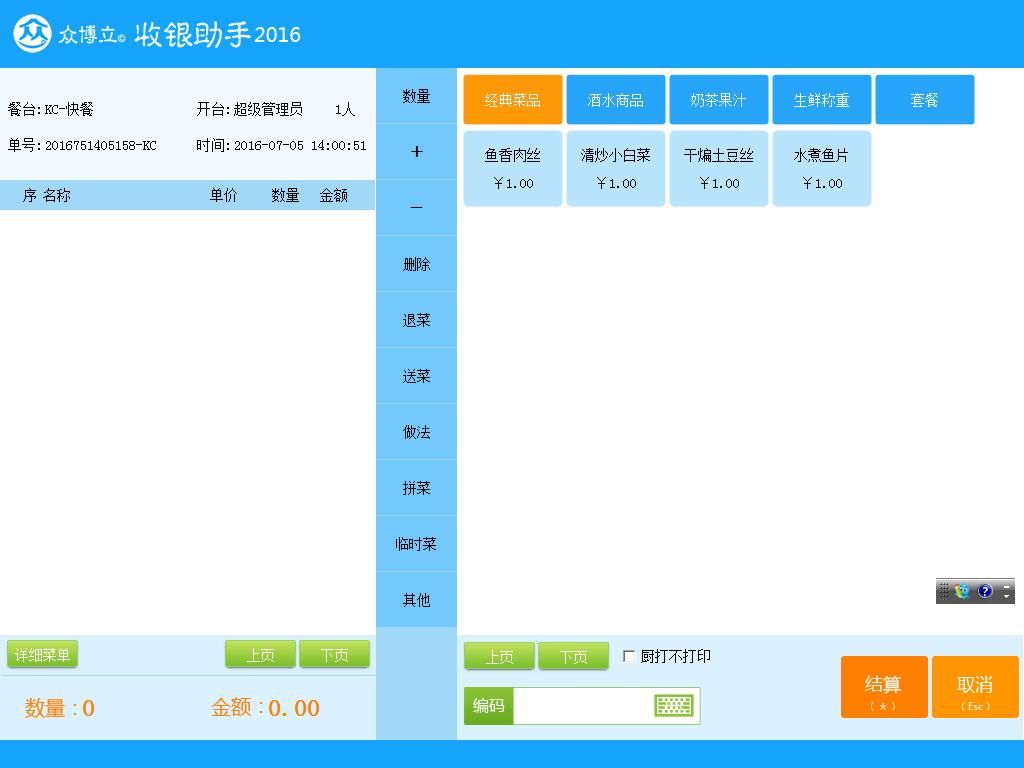Click the 众博立 logo icon in header
Image resolution: width=1024 pixels, height=768 pixels.
click(33, 33)
